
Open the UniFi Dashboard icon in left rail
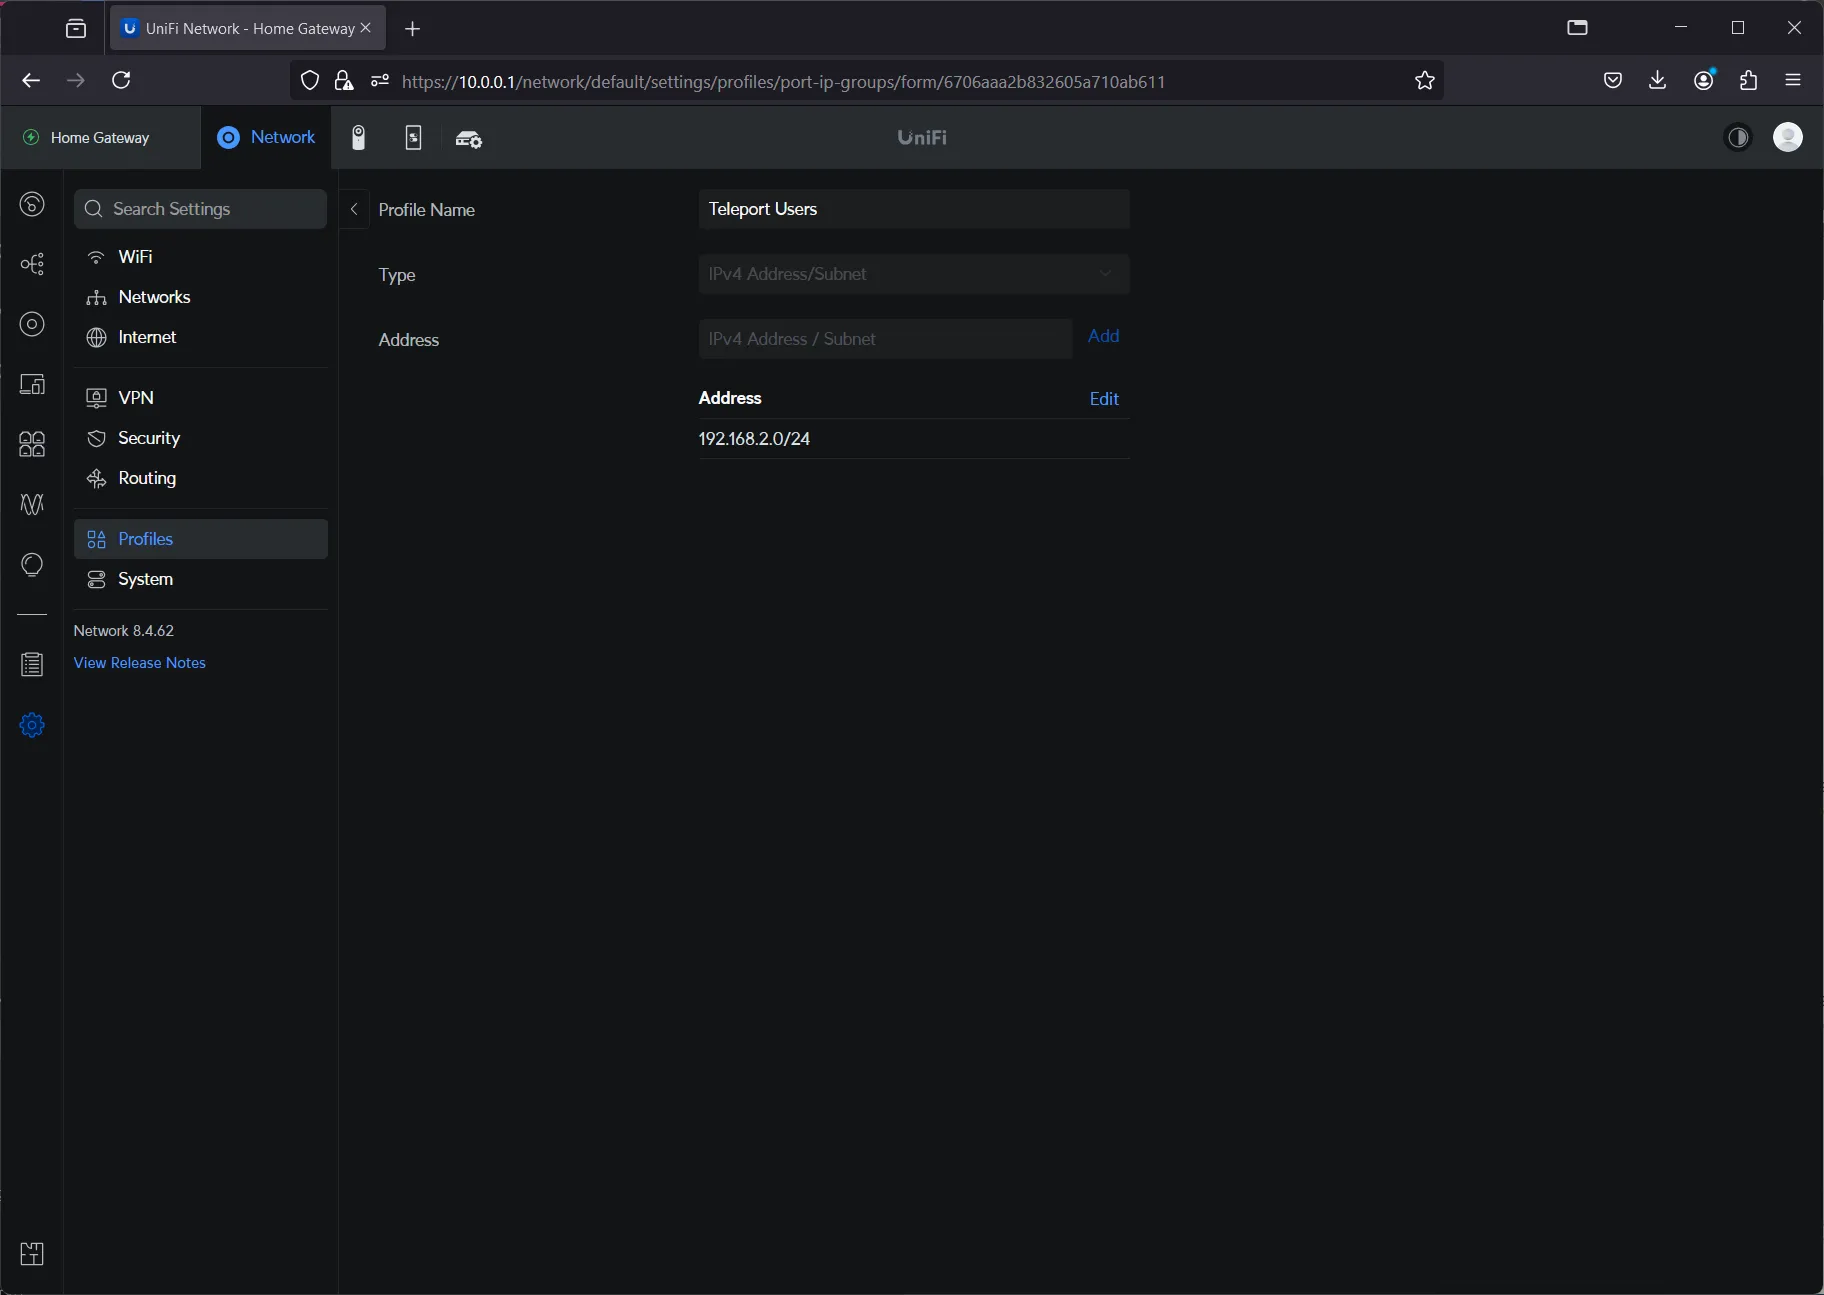32,204
